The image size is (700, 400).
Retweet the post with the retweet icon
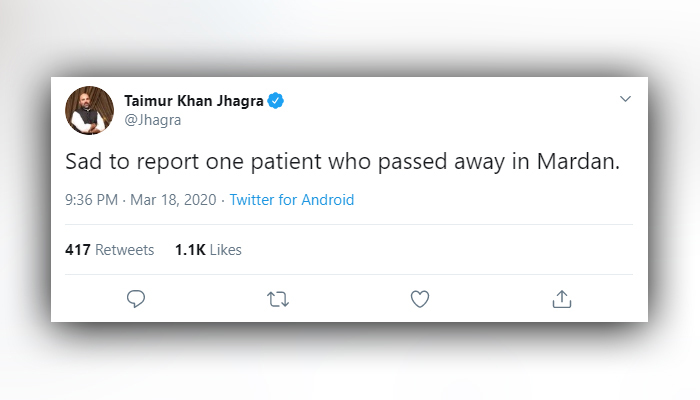(279, 298)
